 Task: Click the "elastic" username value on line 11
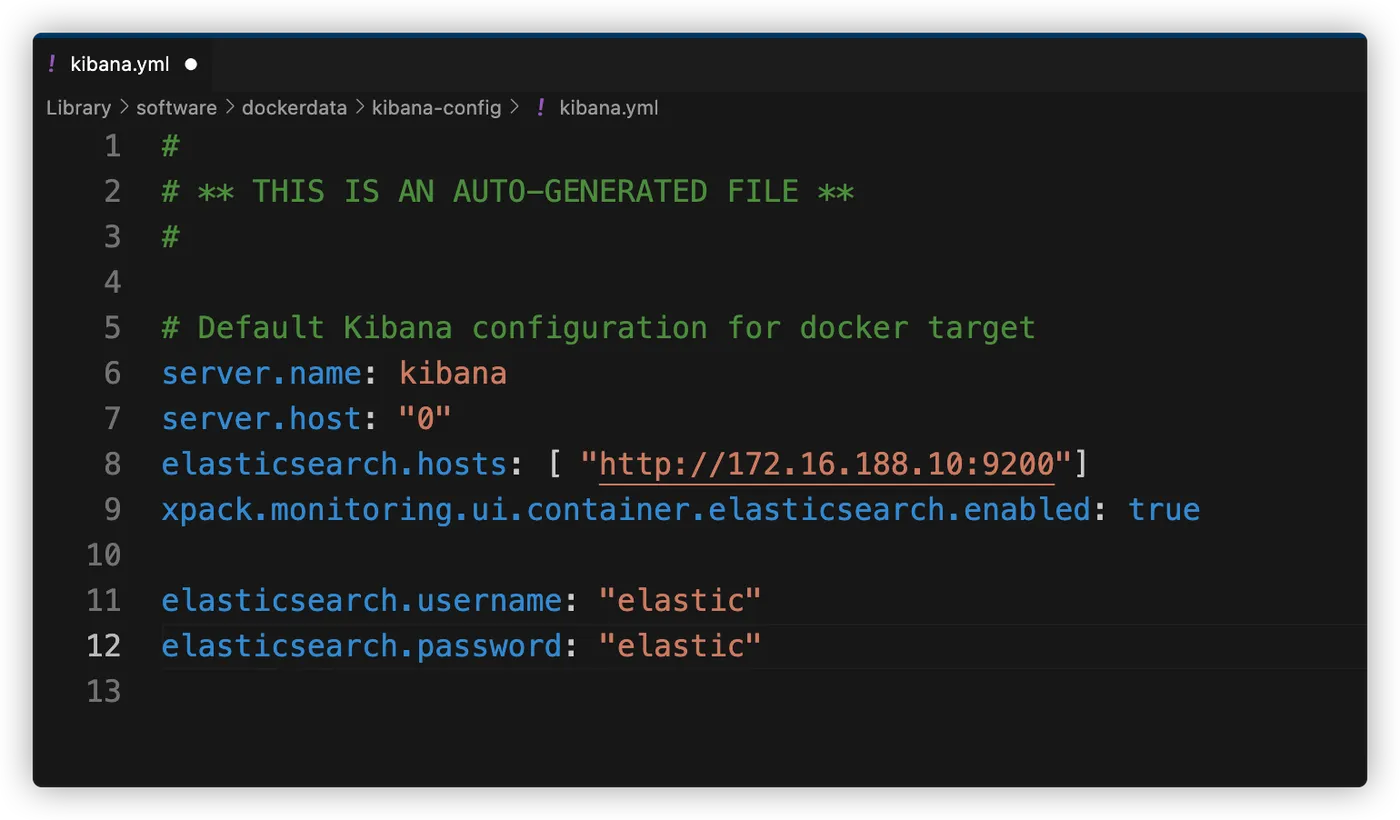[680, 600]
